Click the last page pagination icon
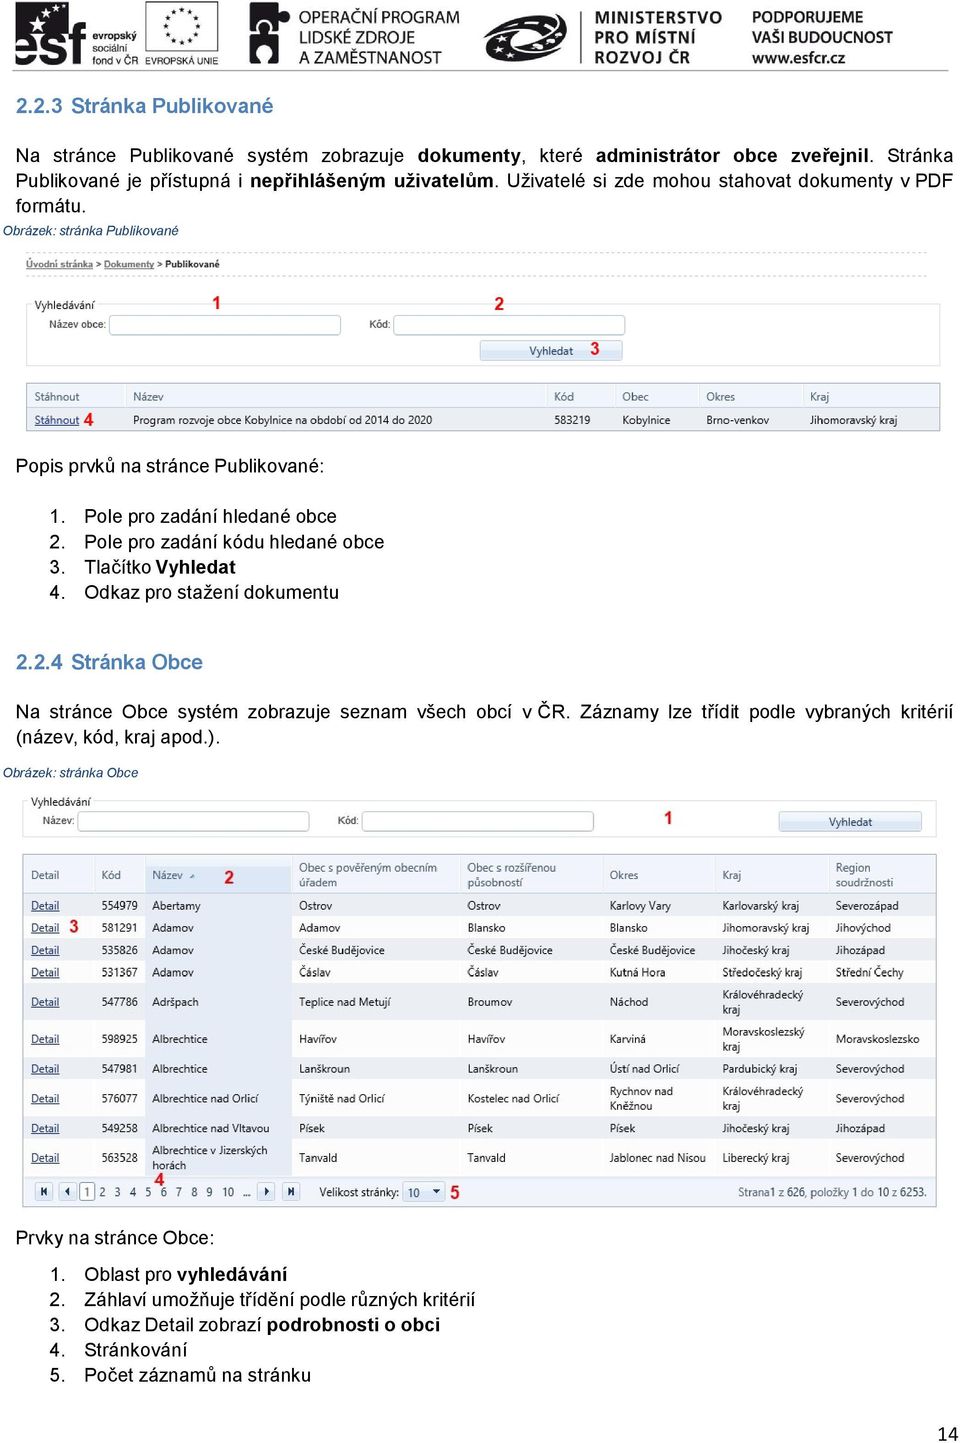Image resolution: width=960 pixels, height=1443 pixels. click(x=290, y=1191)
